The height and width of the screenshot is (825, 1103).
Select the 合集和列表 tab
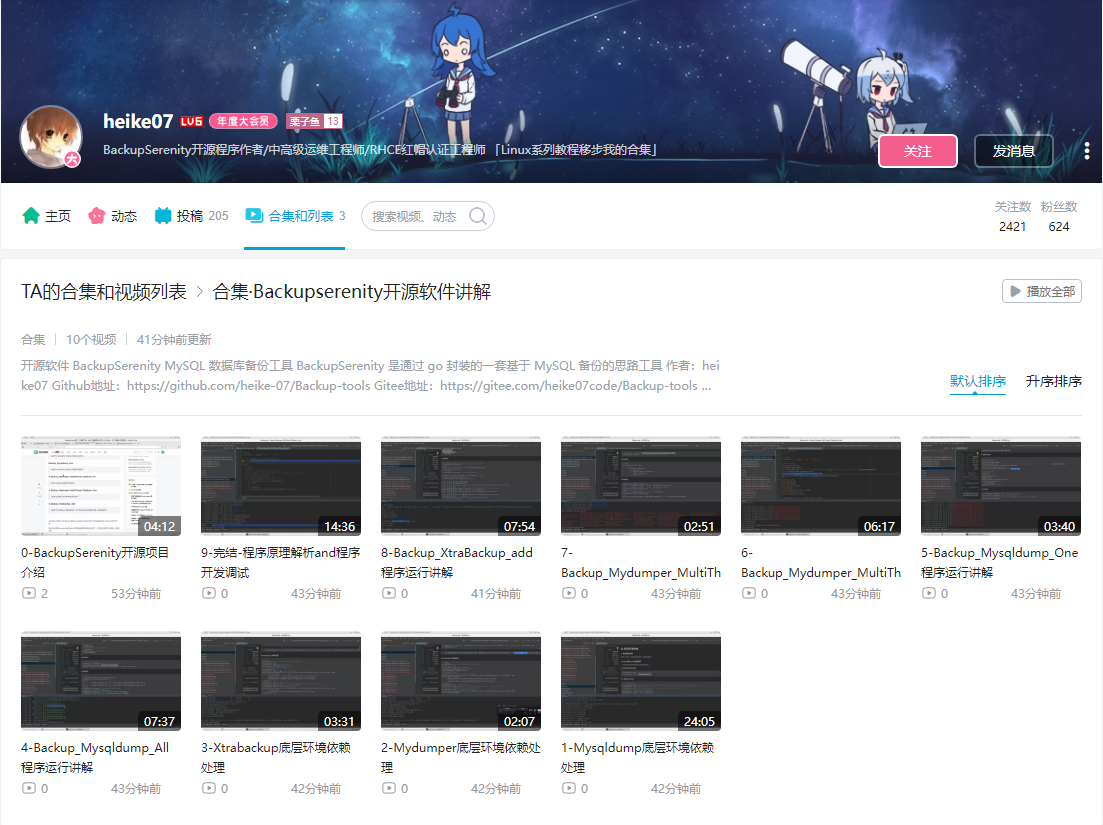pyautogui.click(x=295, y=216)
